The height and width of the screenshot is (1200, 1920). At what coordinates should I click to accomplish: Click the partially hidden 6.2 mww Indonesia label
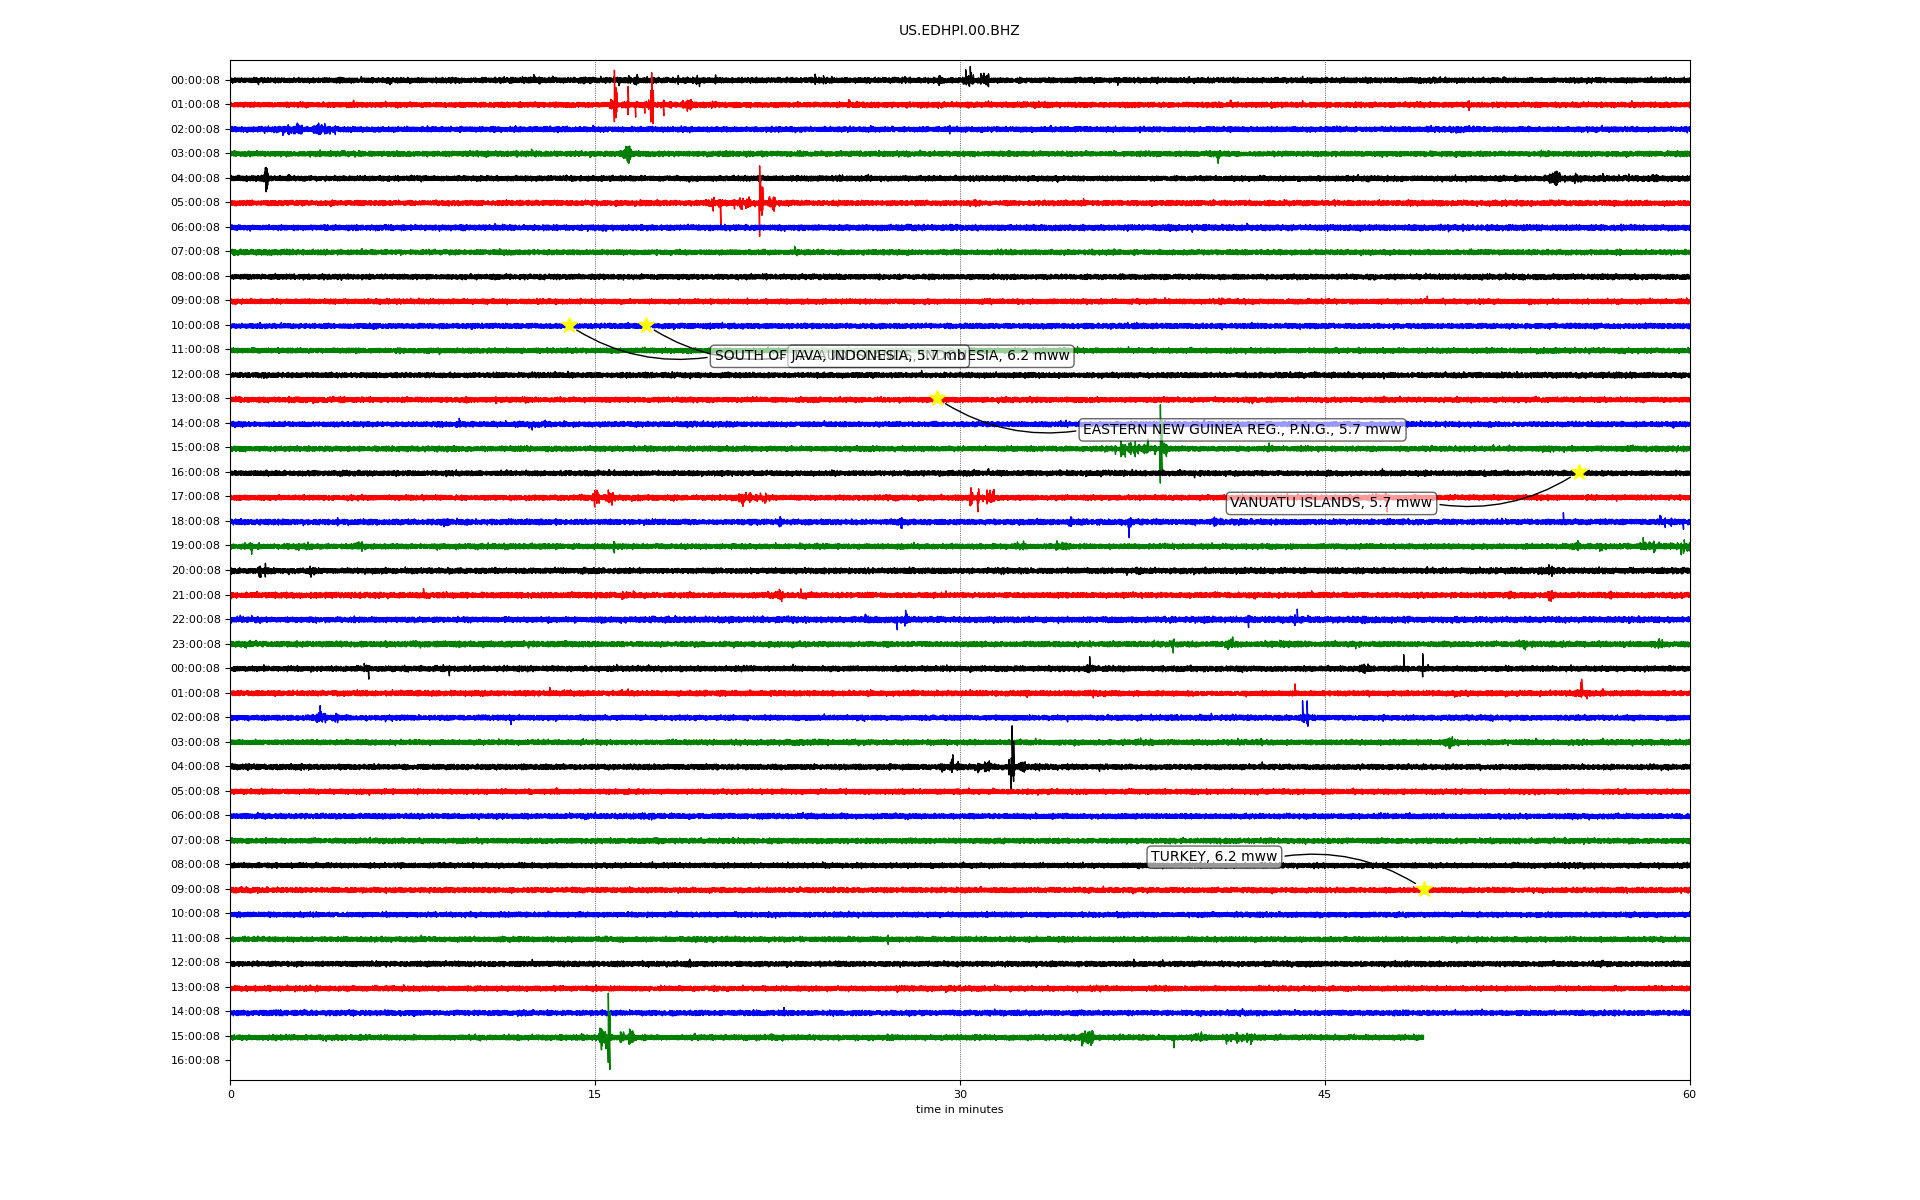tap(1020, 356)
